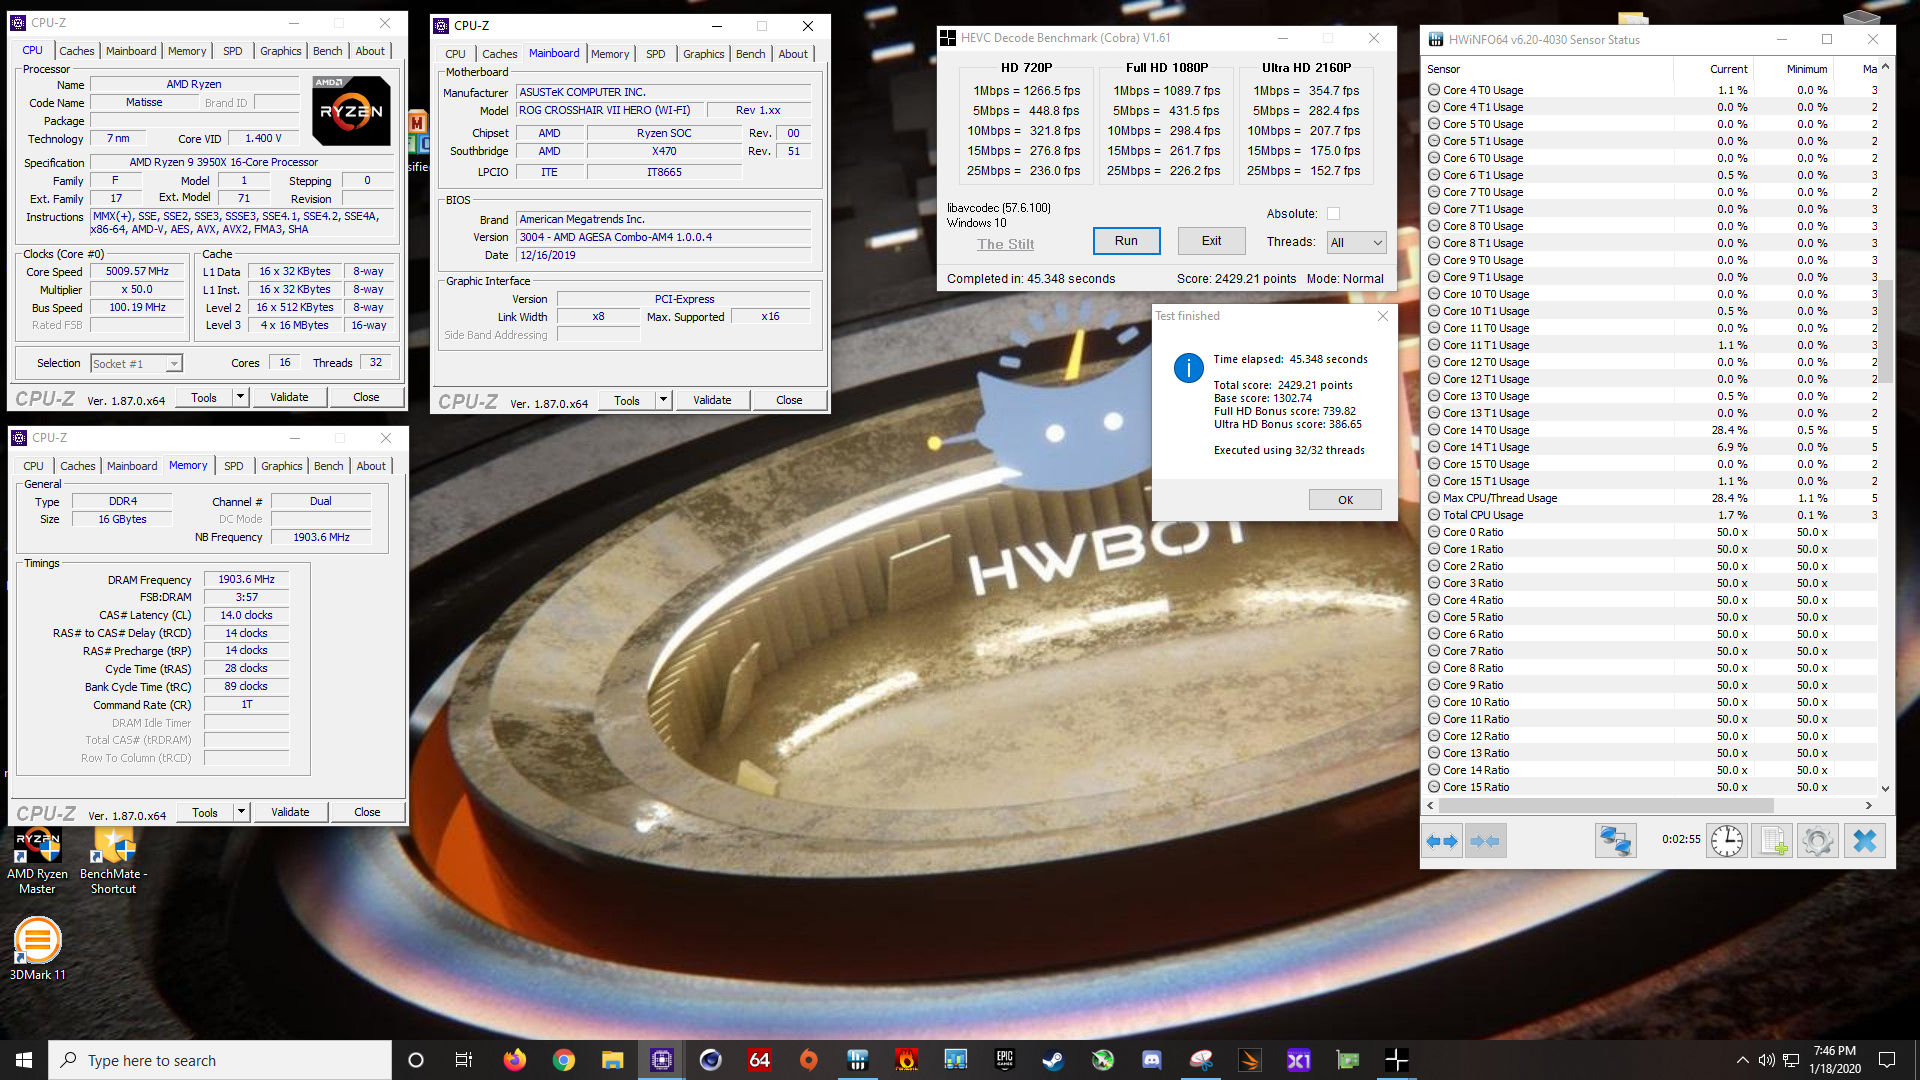Click the log file icon with green plus

(1773, 841)
